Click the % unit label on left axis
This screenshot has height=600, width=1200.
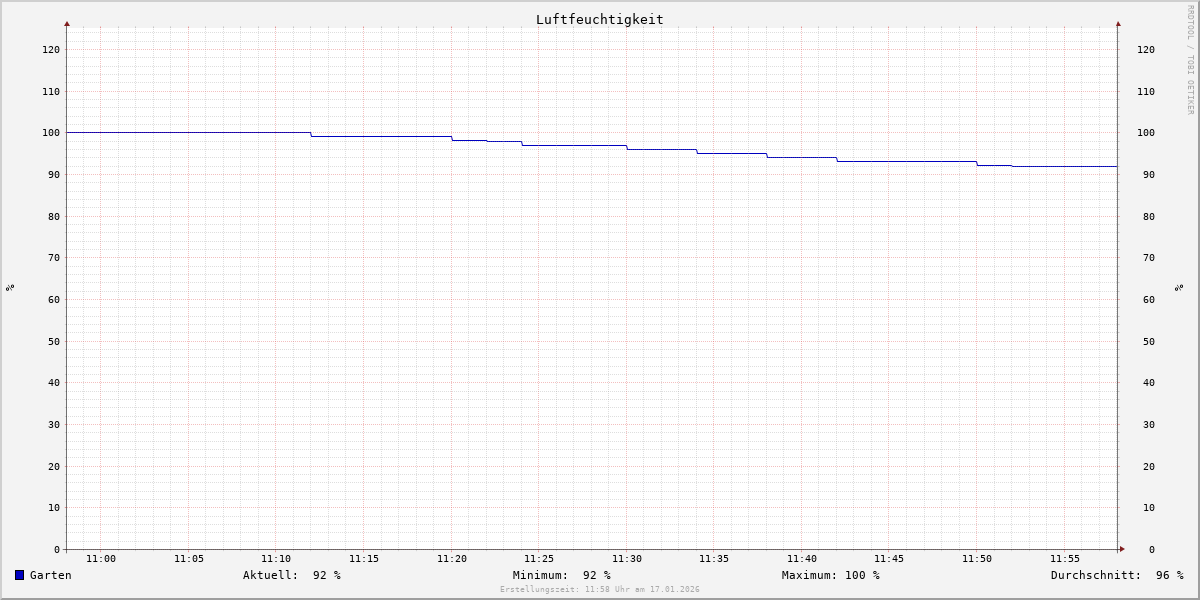coord(10,288)
